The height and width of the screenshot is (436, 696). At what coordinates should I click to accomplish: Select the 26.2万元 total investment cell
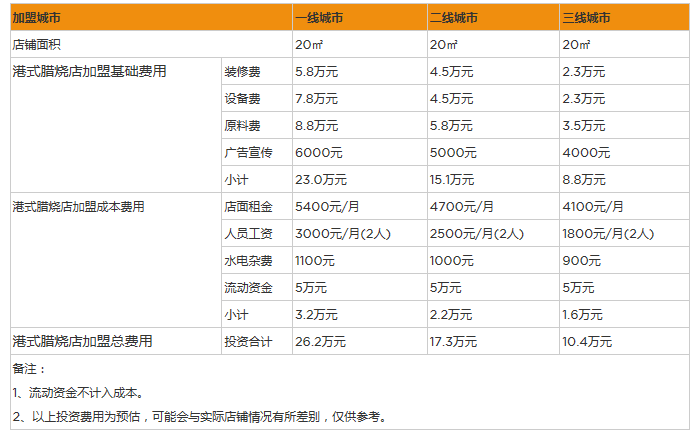point(320,342)
